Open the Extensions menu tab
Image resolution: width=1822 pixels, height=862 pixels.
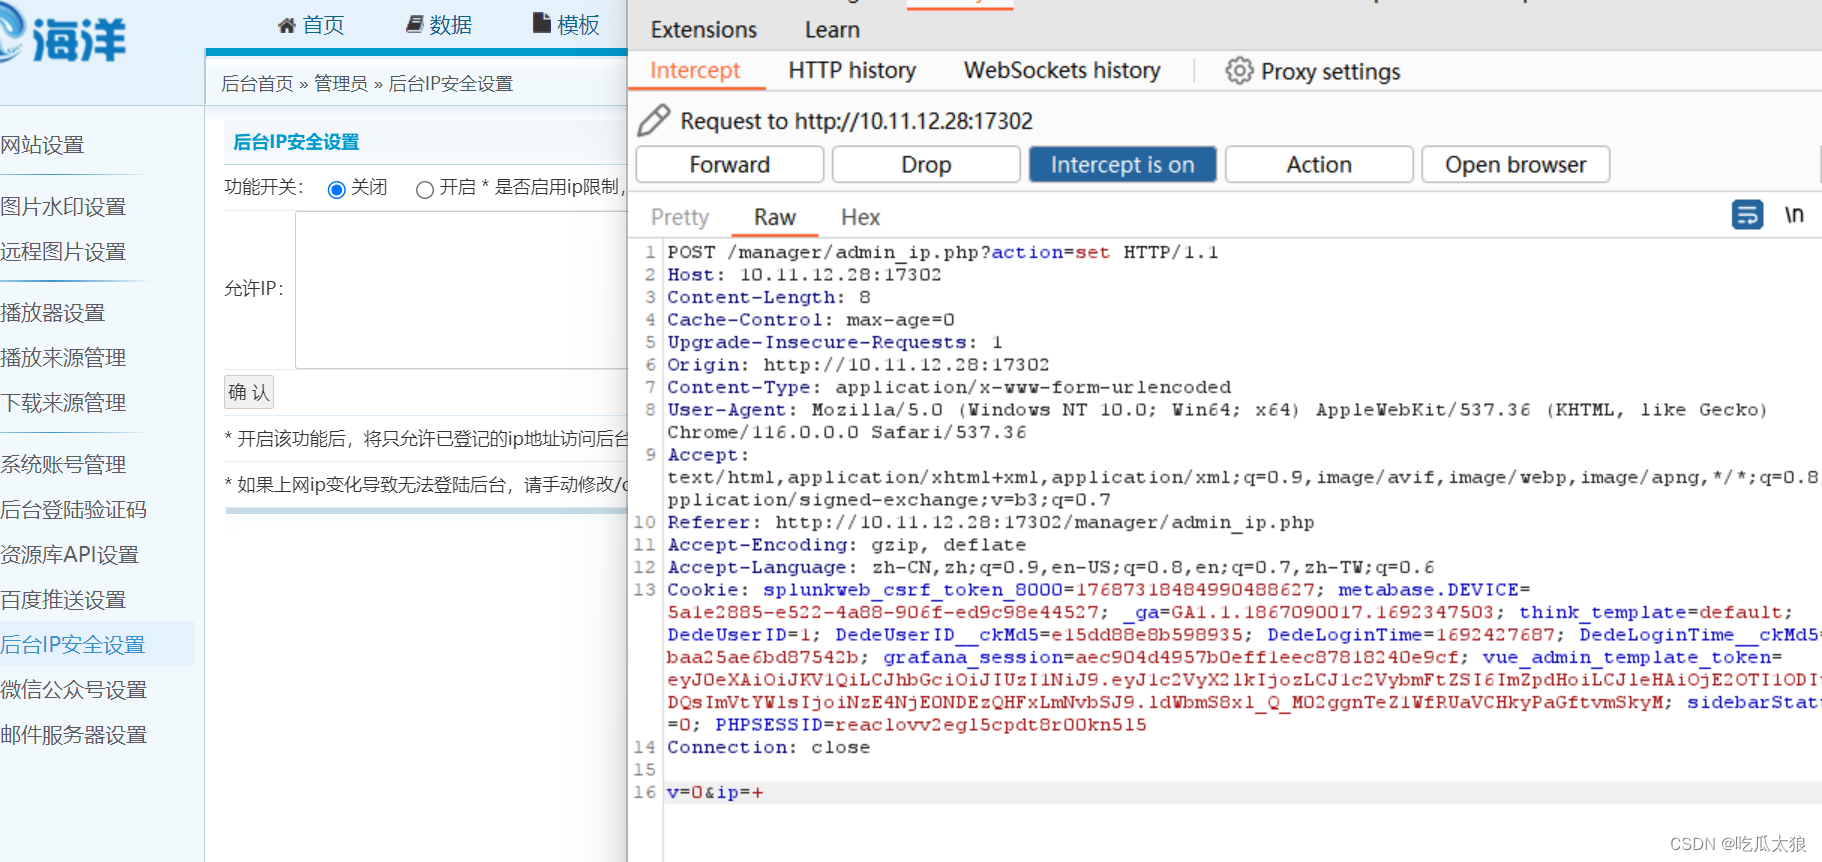tap(704, 30)
